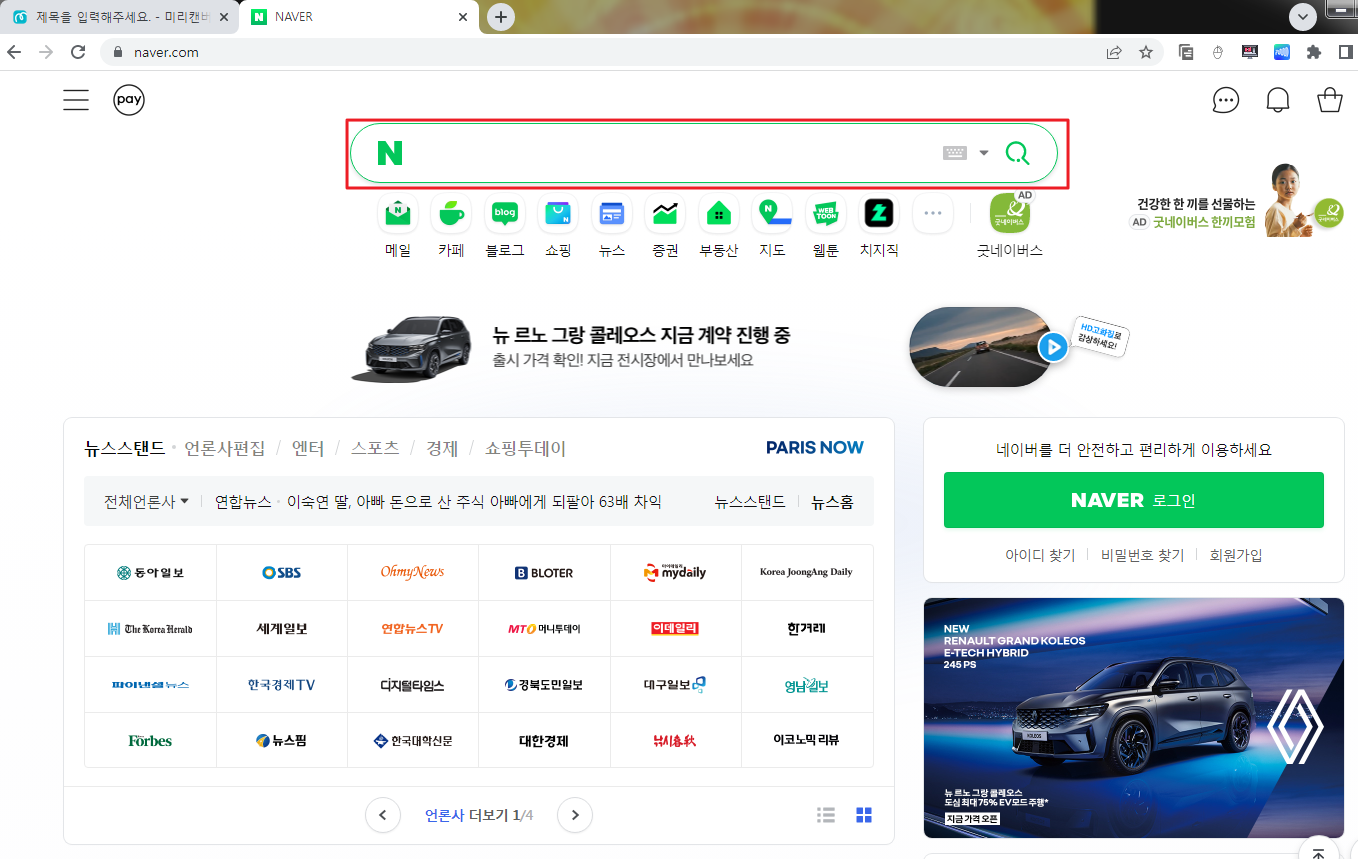Select the 엔터 tab
1358x859 pixels.
click(x=308, y=449)
